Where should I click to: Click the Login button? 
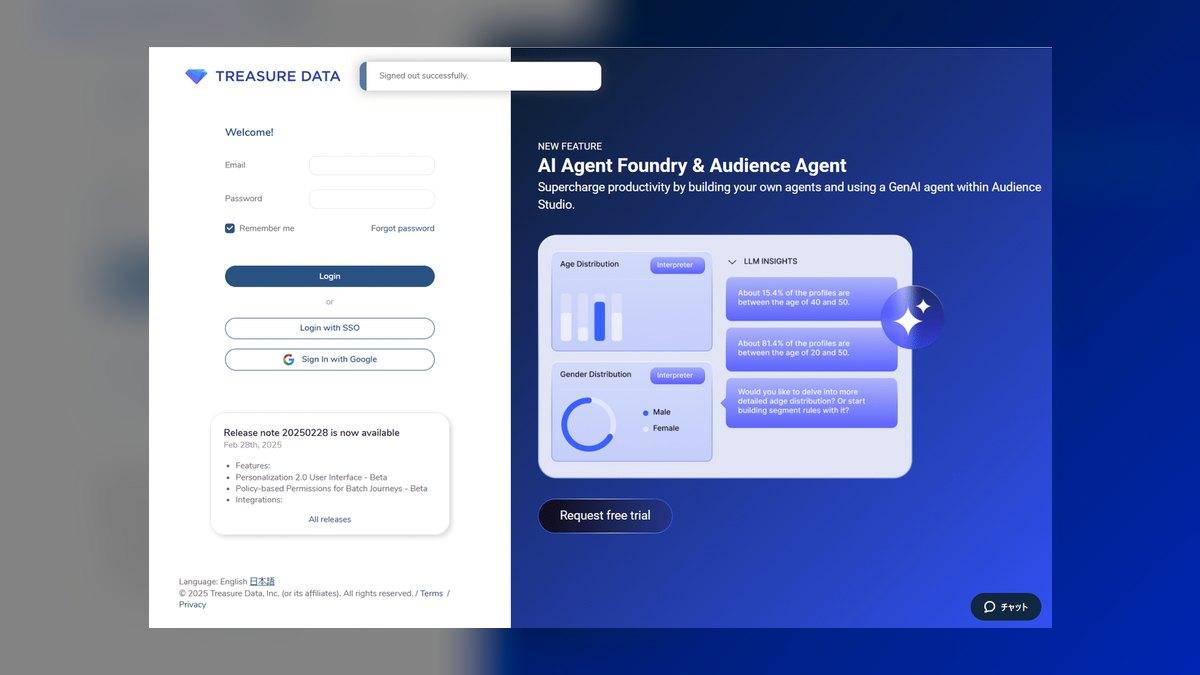click(x=330, y=276)
